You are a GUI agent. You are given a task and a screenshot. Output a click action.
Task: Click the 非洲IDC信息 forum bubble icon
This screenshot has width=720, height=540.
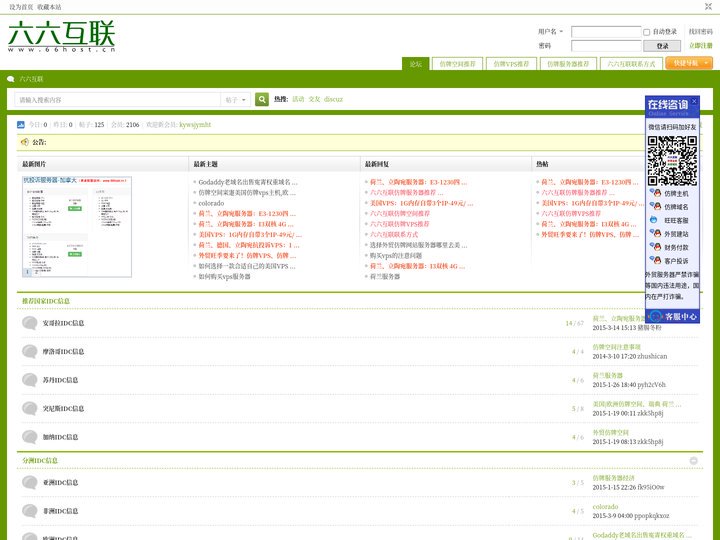pyautogui.click(x=30, y=511)
